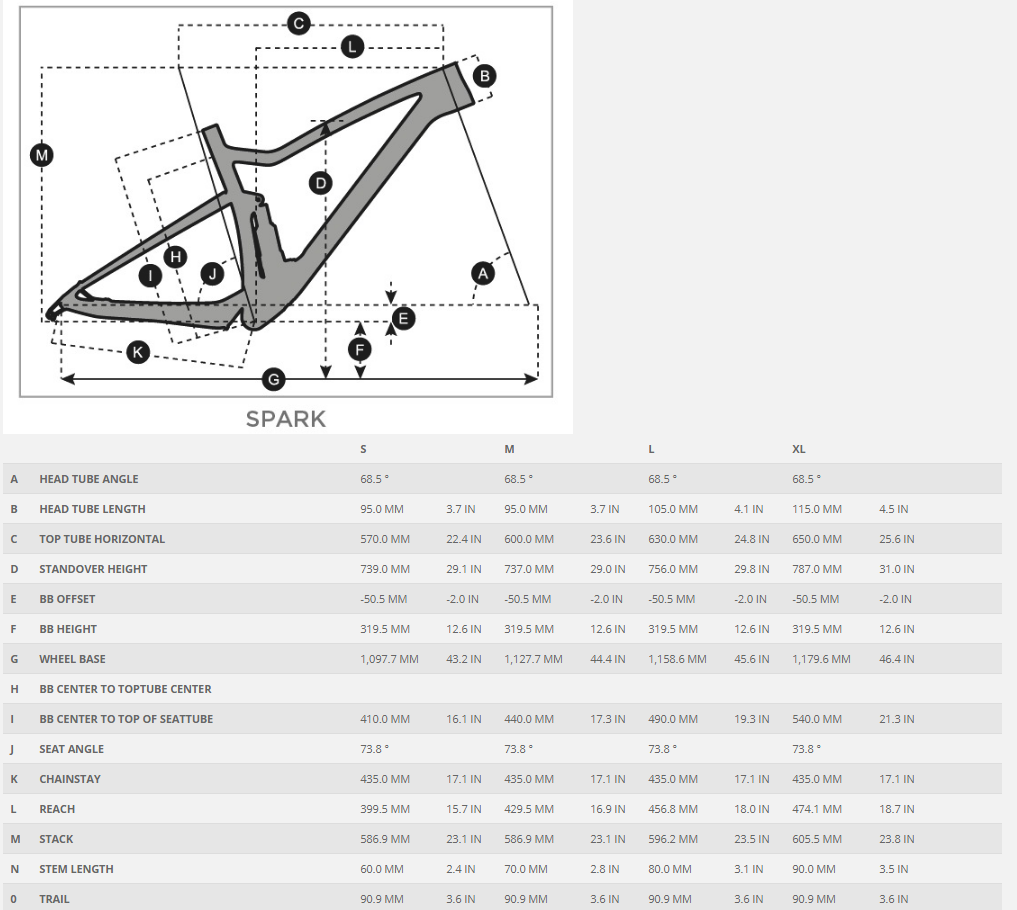Select the 1,179.6 MM wheelbase value

pyautogui.click(x=821, y=659)
